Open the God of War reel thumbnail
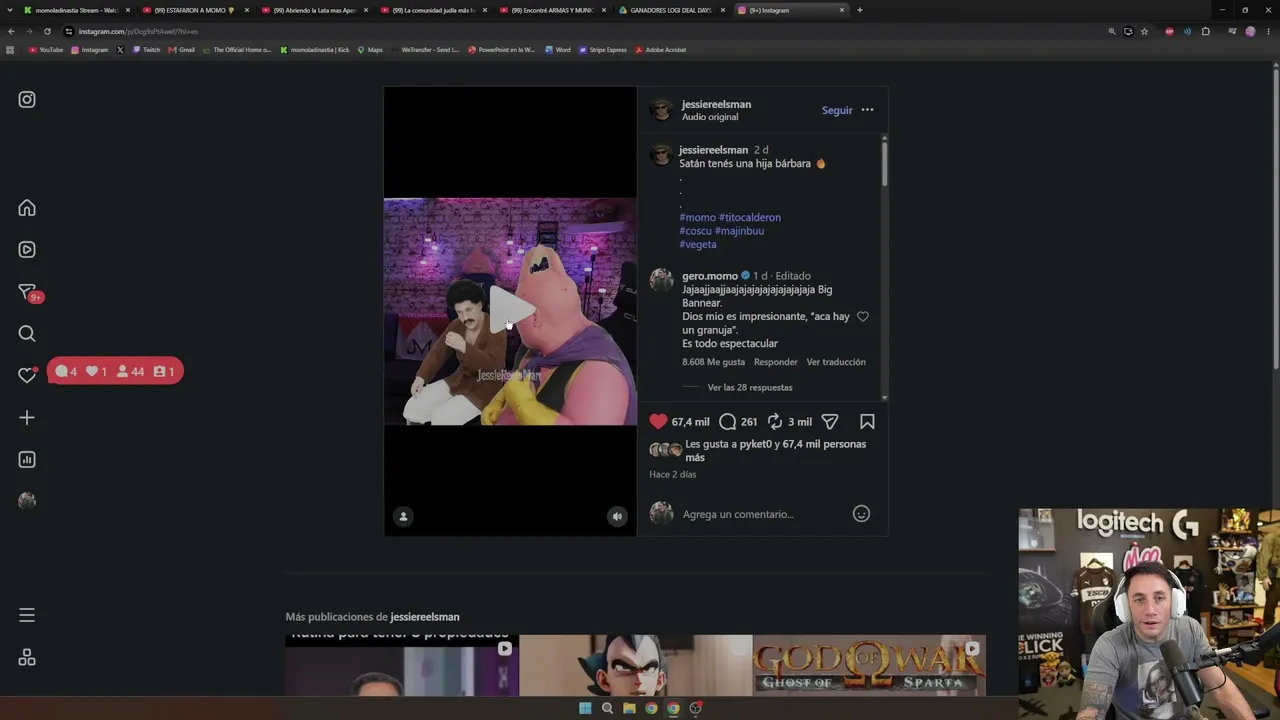 pyautogui.click(x=869, y=665)
